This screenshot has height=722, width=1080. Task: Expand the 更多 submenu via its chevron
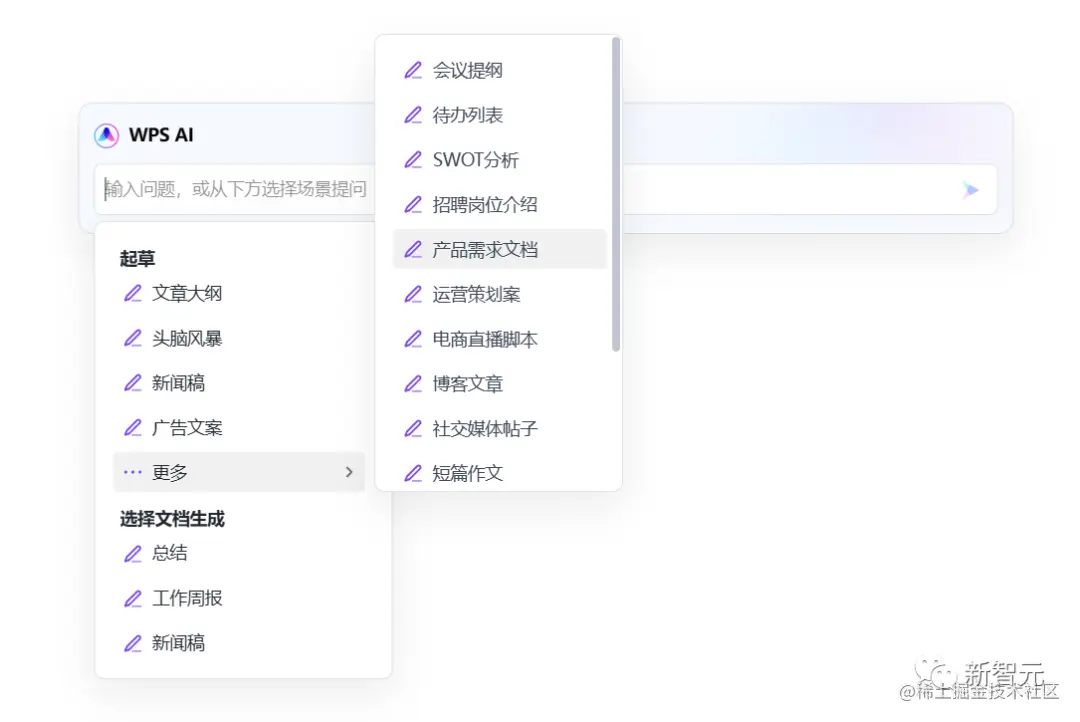tap(349, 472)
